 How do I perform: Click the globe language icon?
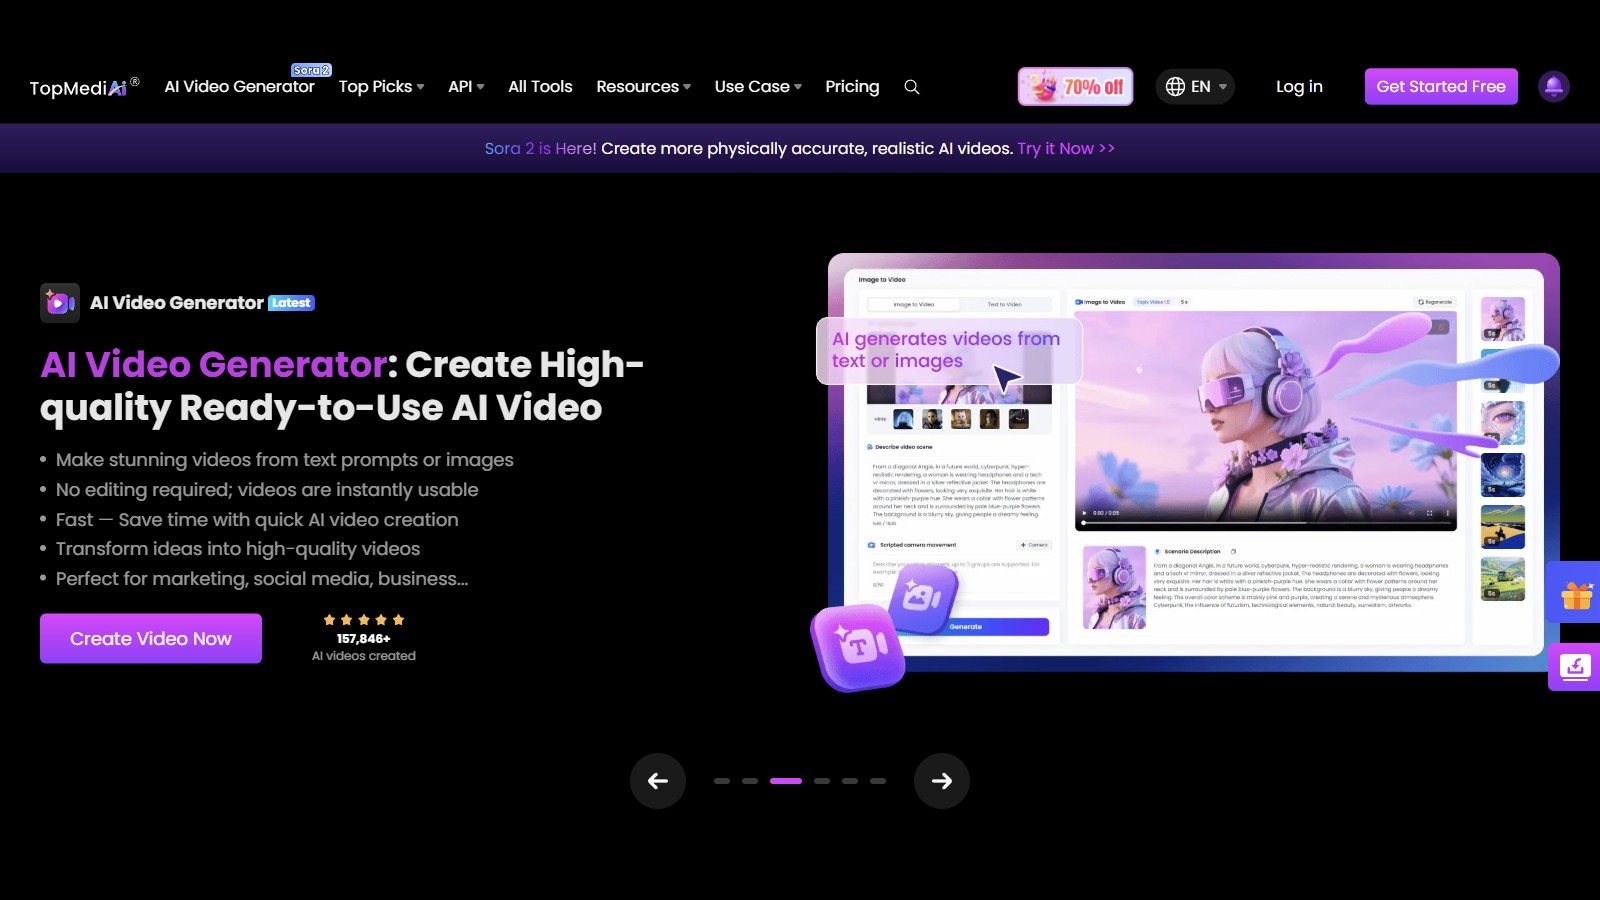tap(1176, 87)
